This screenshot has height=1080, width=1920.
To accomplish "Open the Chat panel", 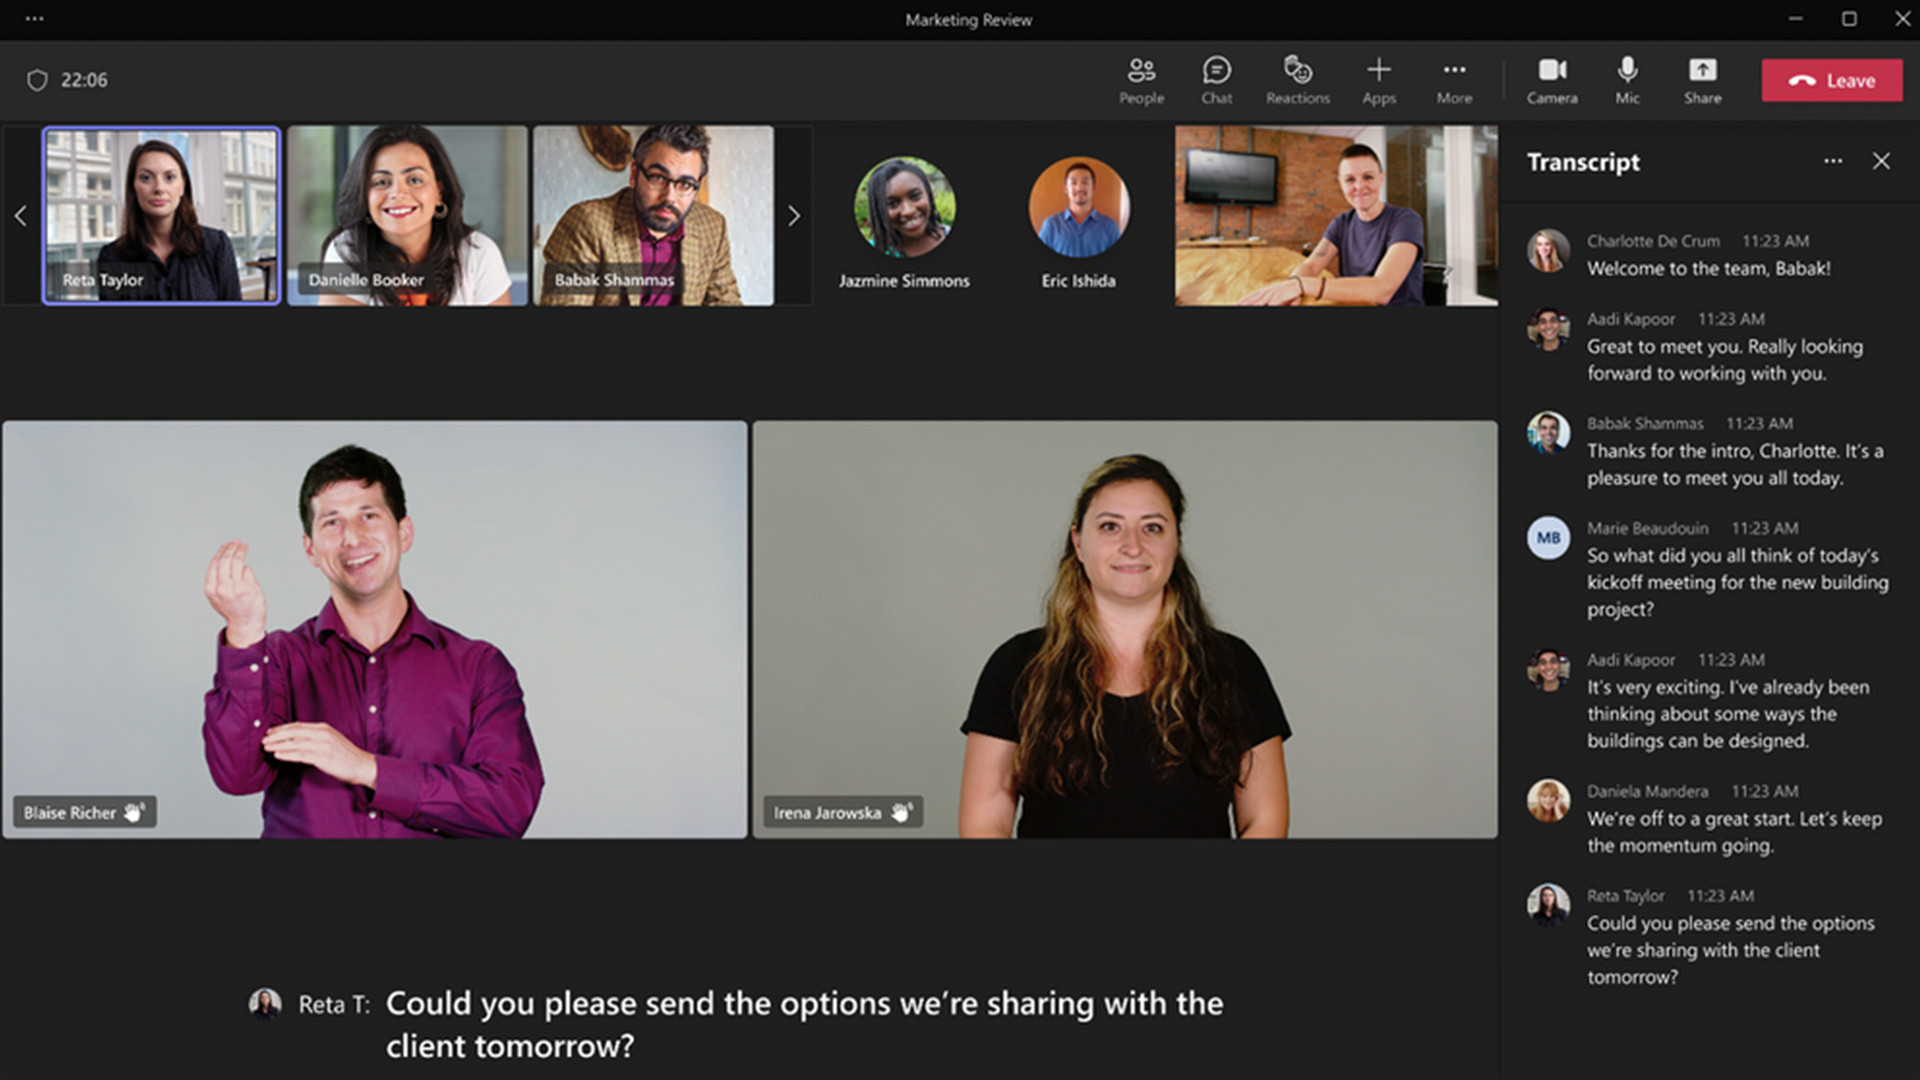I will tap(1213, 79).
